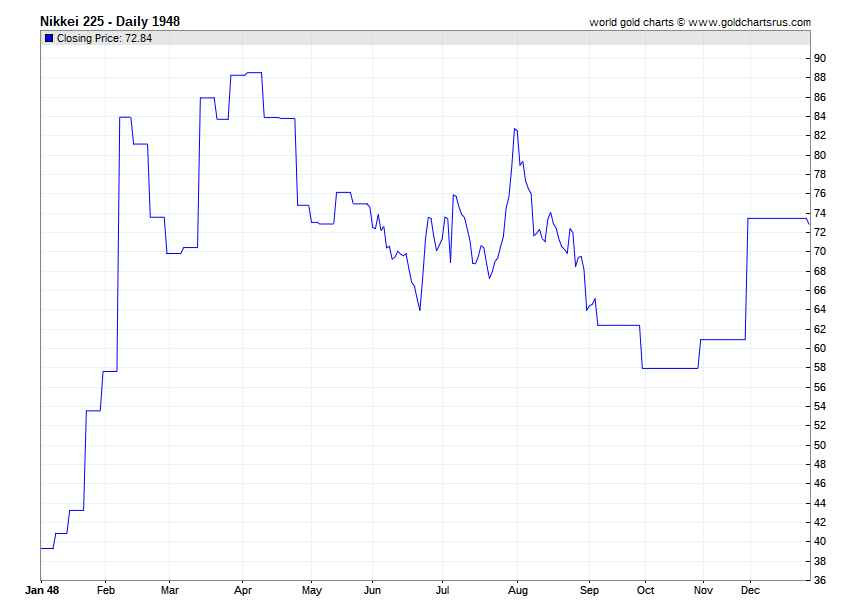
Task: Click the flat December plateau of the price line
Action: point(778,219)
